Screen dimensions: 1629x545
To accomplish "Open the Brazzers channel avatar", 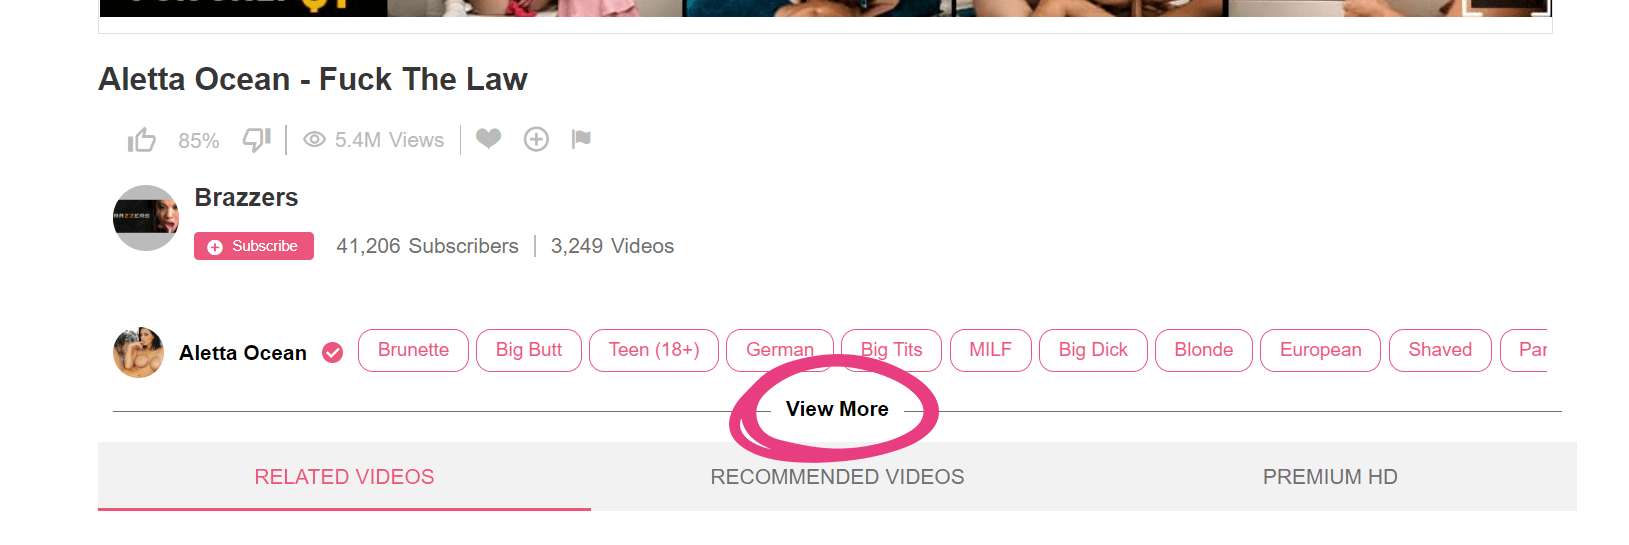I will tap(146, 218).
